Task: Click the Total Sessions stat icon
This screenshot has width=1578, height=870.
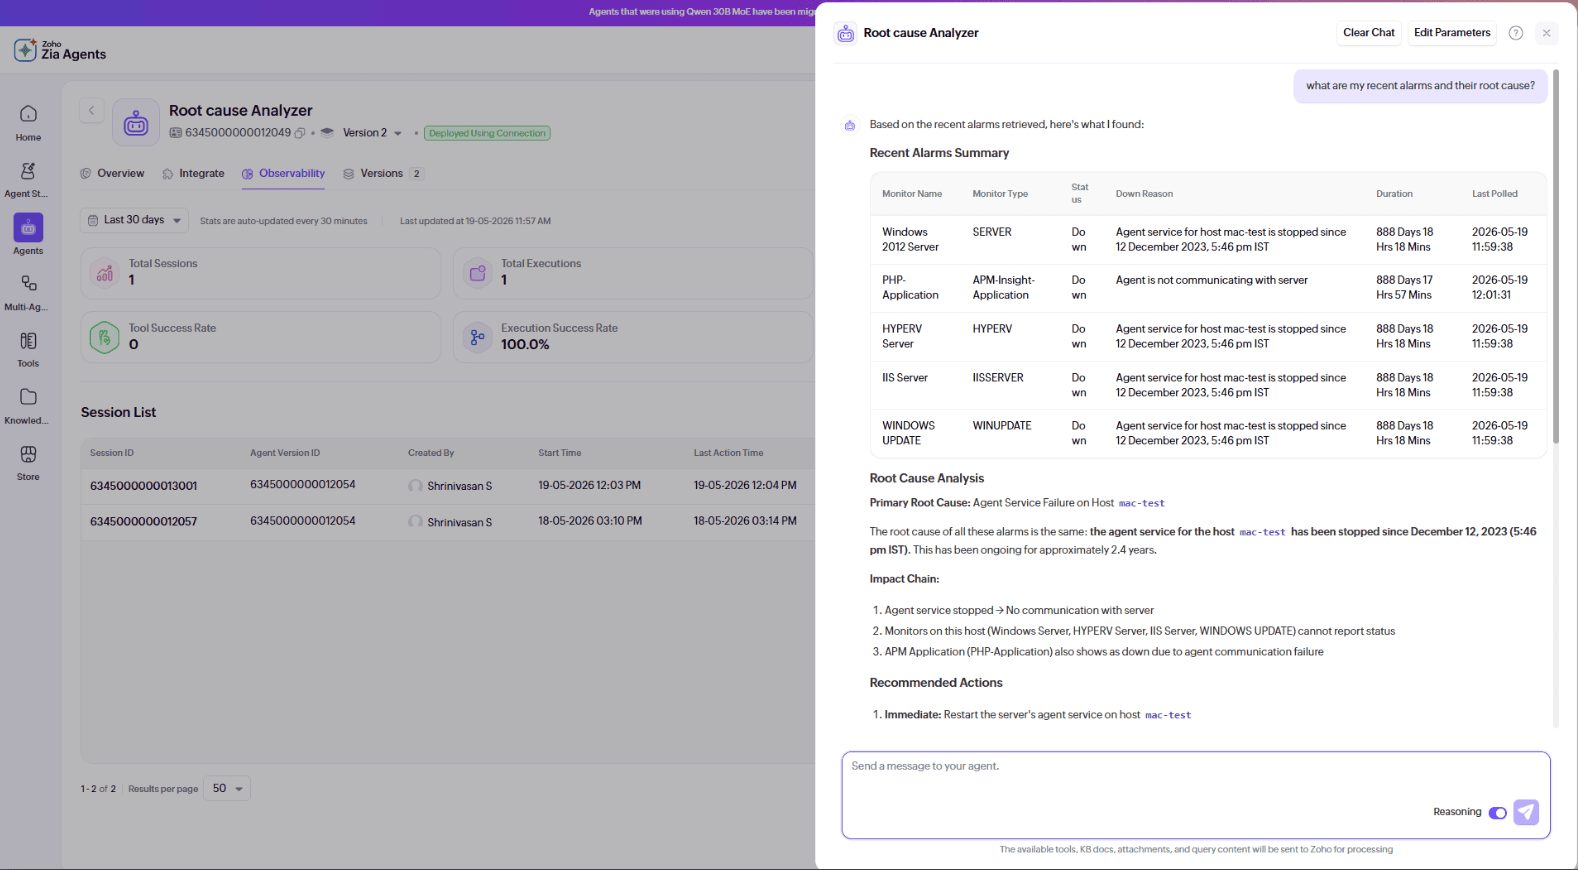Action: point(105,273)
